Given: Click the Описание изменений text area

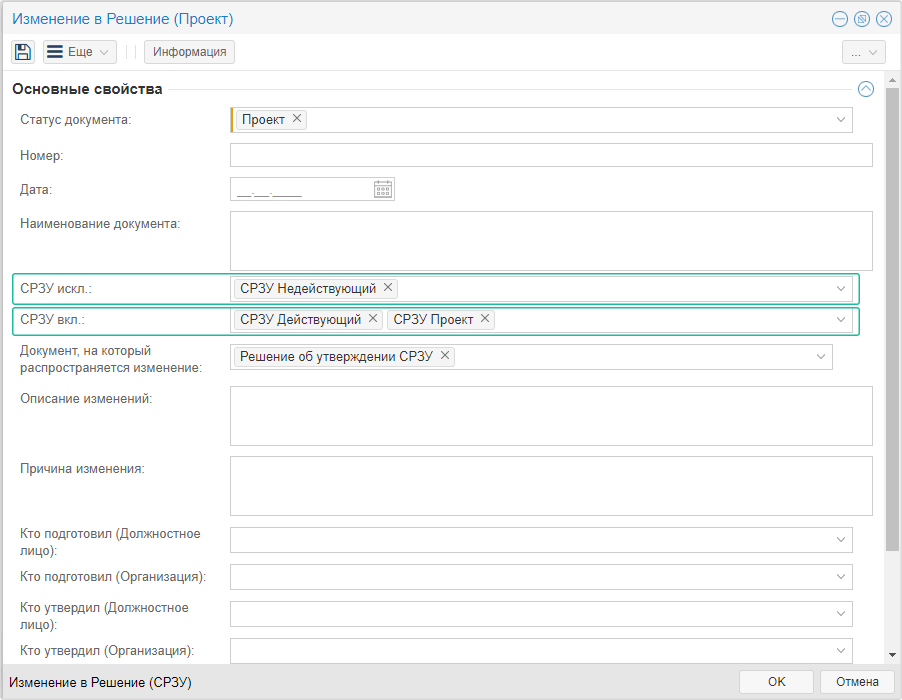Looking at the screenshot, I should [550, 416].
